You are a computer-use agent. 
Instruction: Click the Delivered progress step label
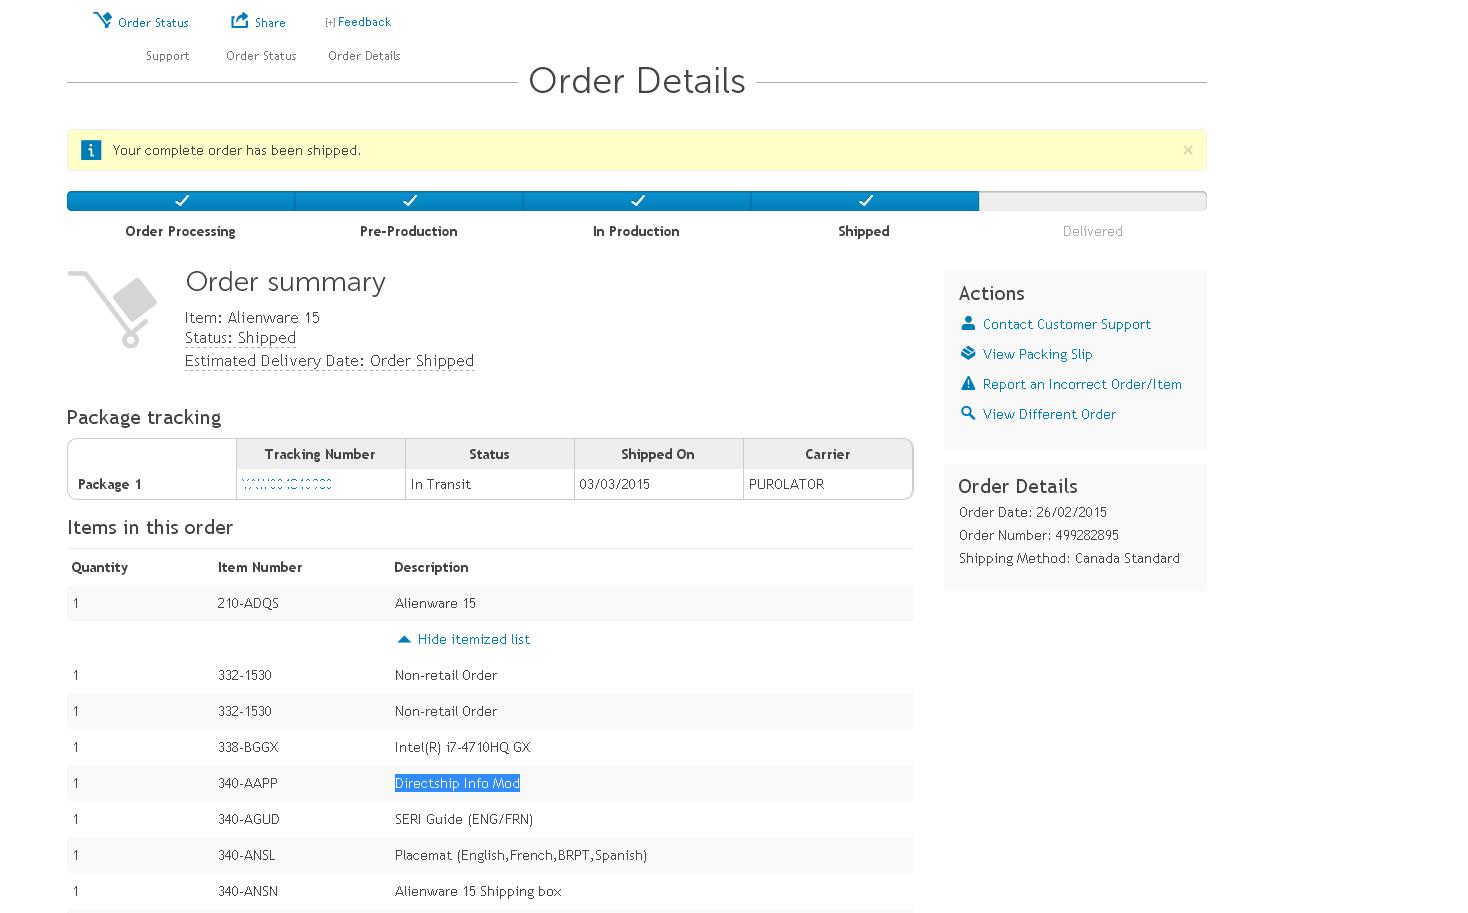(1092, 231)
